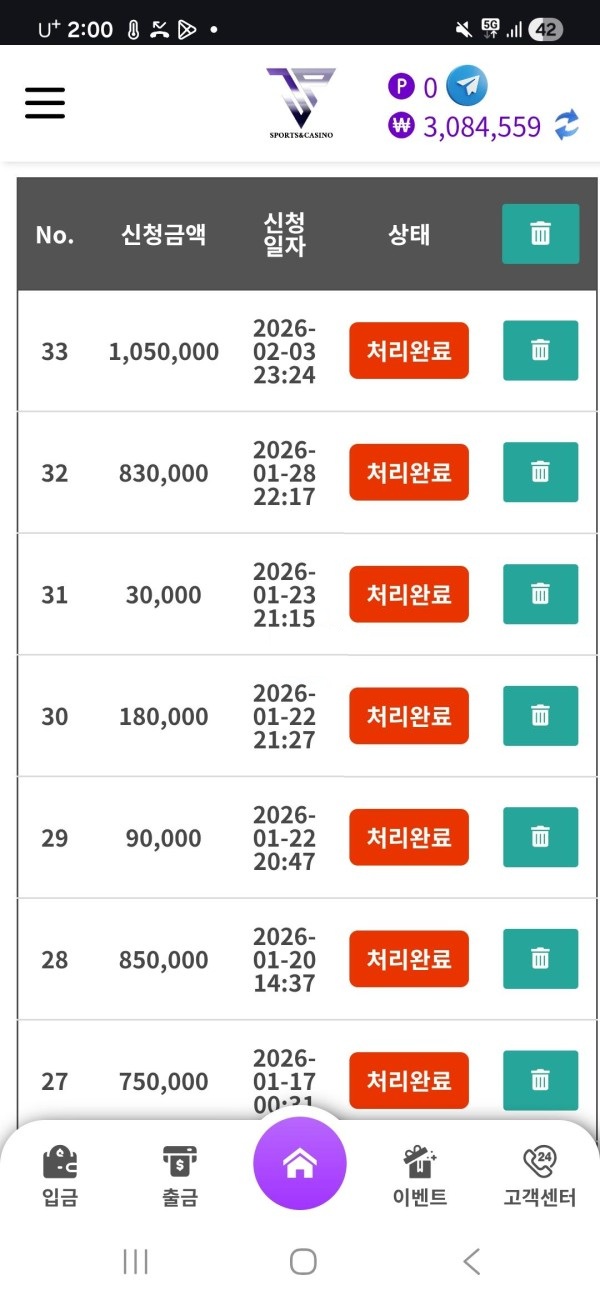This screenshot has height=1300, width=600.
Task: Tap the Sports & Casino logo
Action: click(x=300, y=102)
